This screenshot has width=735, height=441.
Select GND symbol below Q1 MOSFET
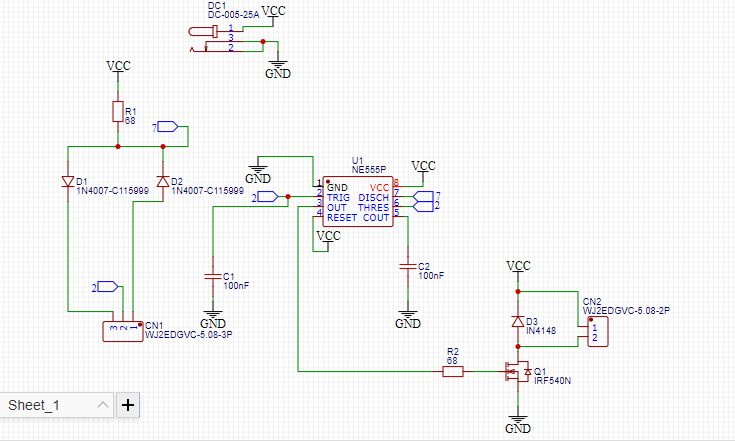click(518, 424)
